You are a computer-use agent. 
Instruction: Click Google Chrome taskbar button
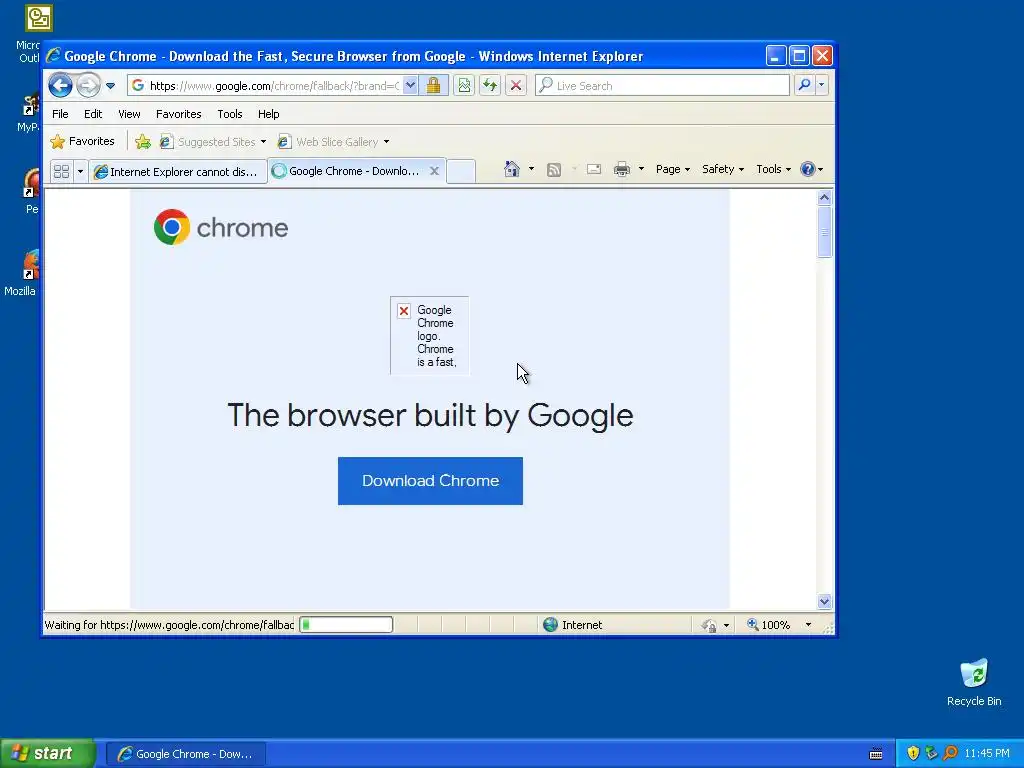[x=186, y=754]
